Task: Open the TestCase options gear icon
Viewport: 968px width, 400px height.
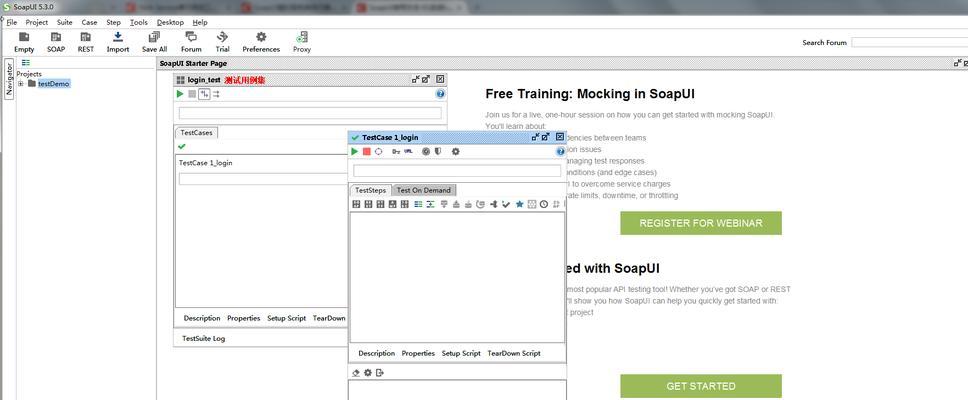Action: [456, 151]
